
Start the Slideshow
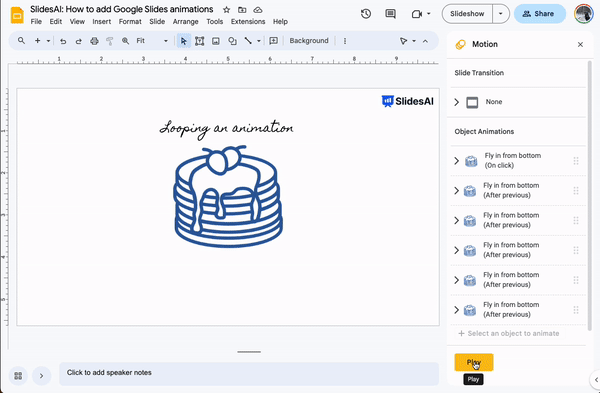click(x=467, y=14)
